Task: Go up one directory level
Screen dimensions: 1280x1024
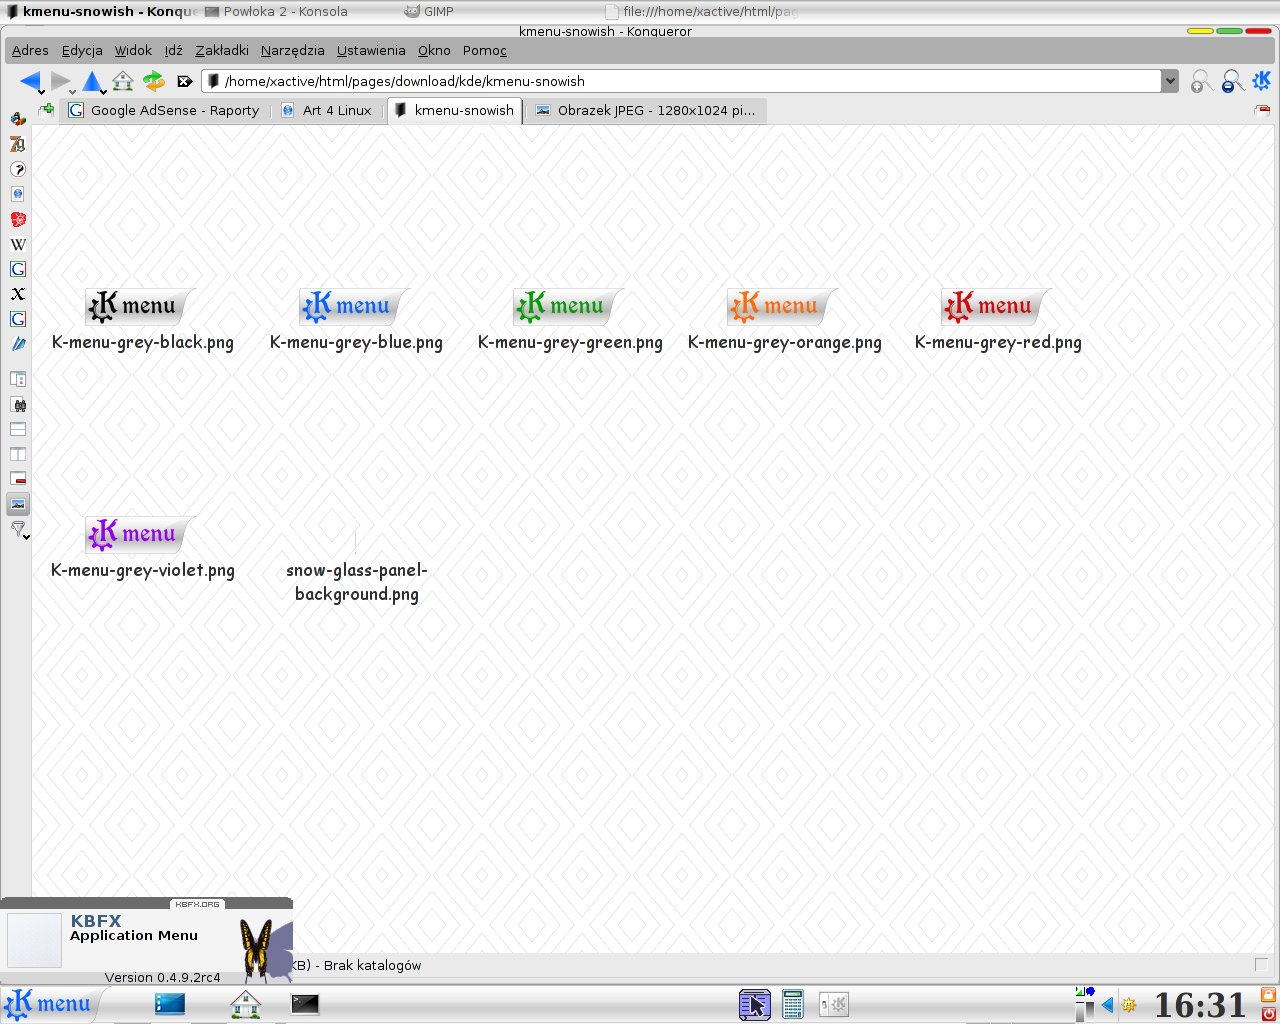Action: [x=92, y=81]
